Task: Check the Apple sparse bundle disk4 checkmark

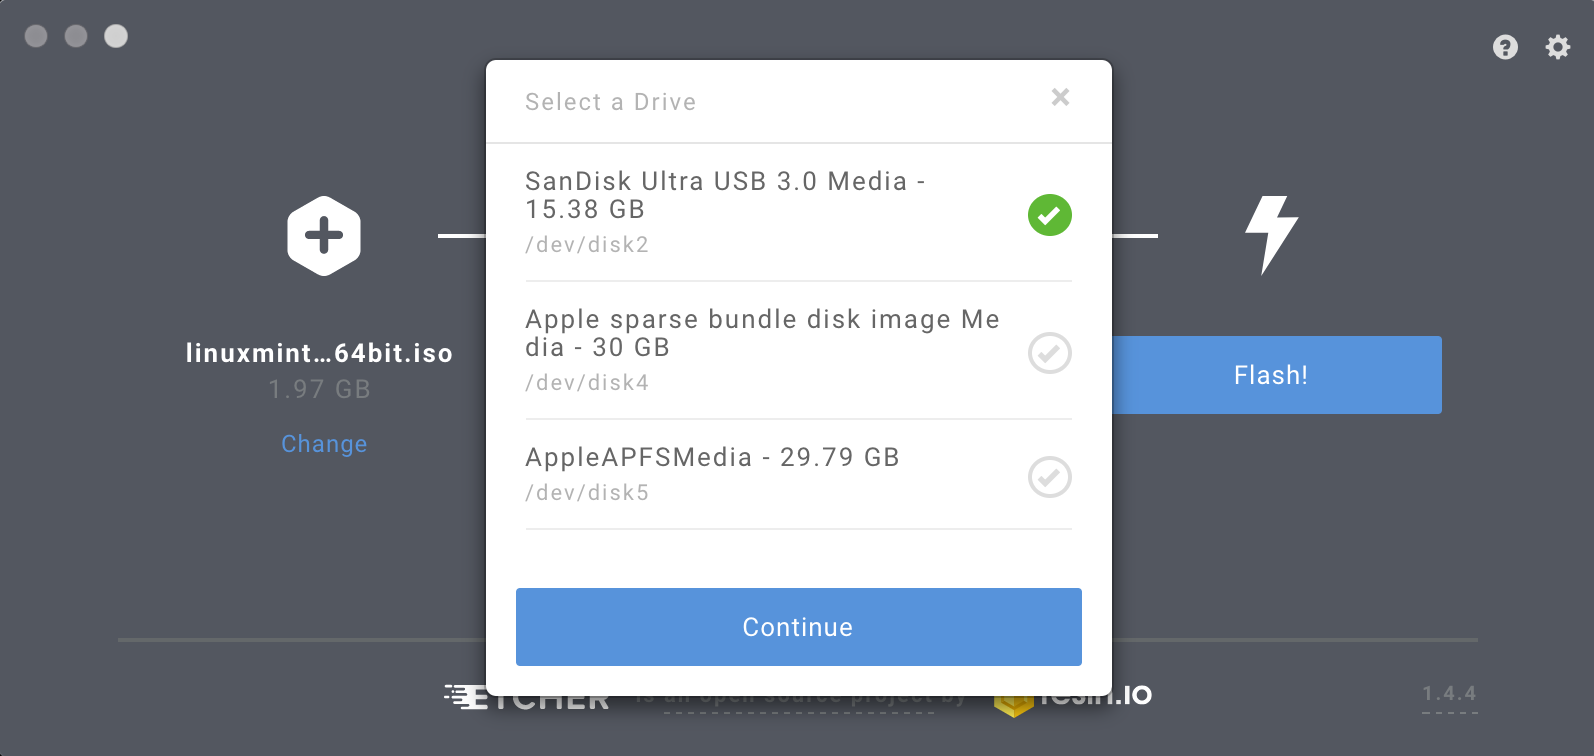Action: (x=1050, y=353)
